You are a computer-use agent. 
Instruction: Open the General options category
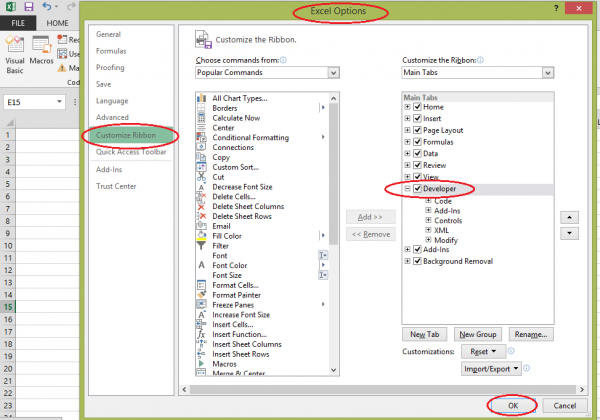(108, 34)
